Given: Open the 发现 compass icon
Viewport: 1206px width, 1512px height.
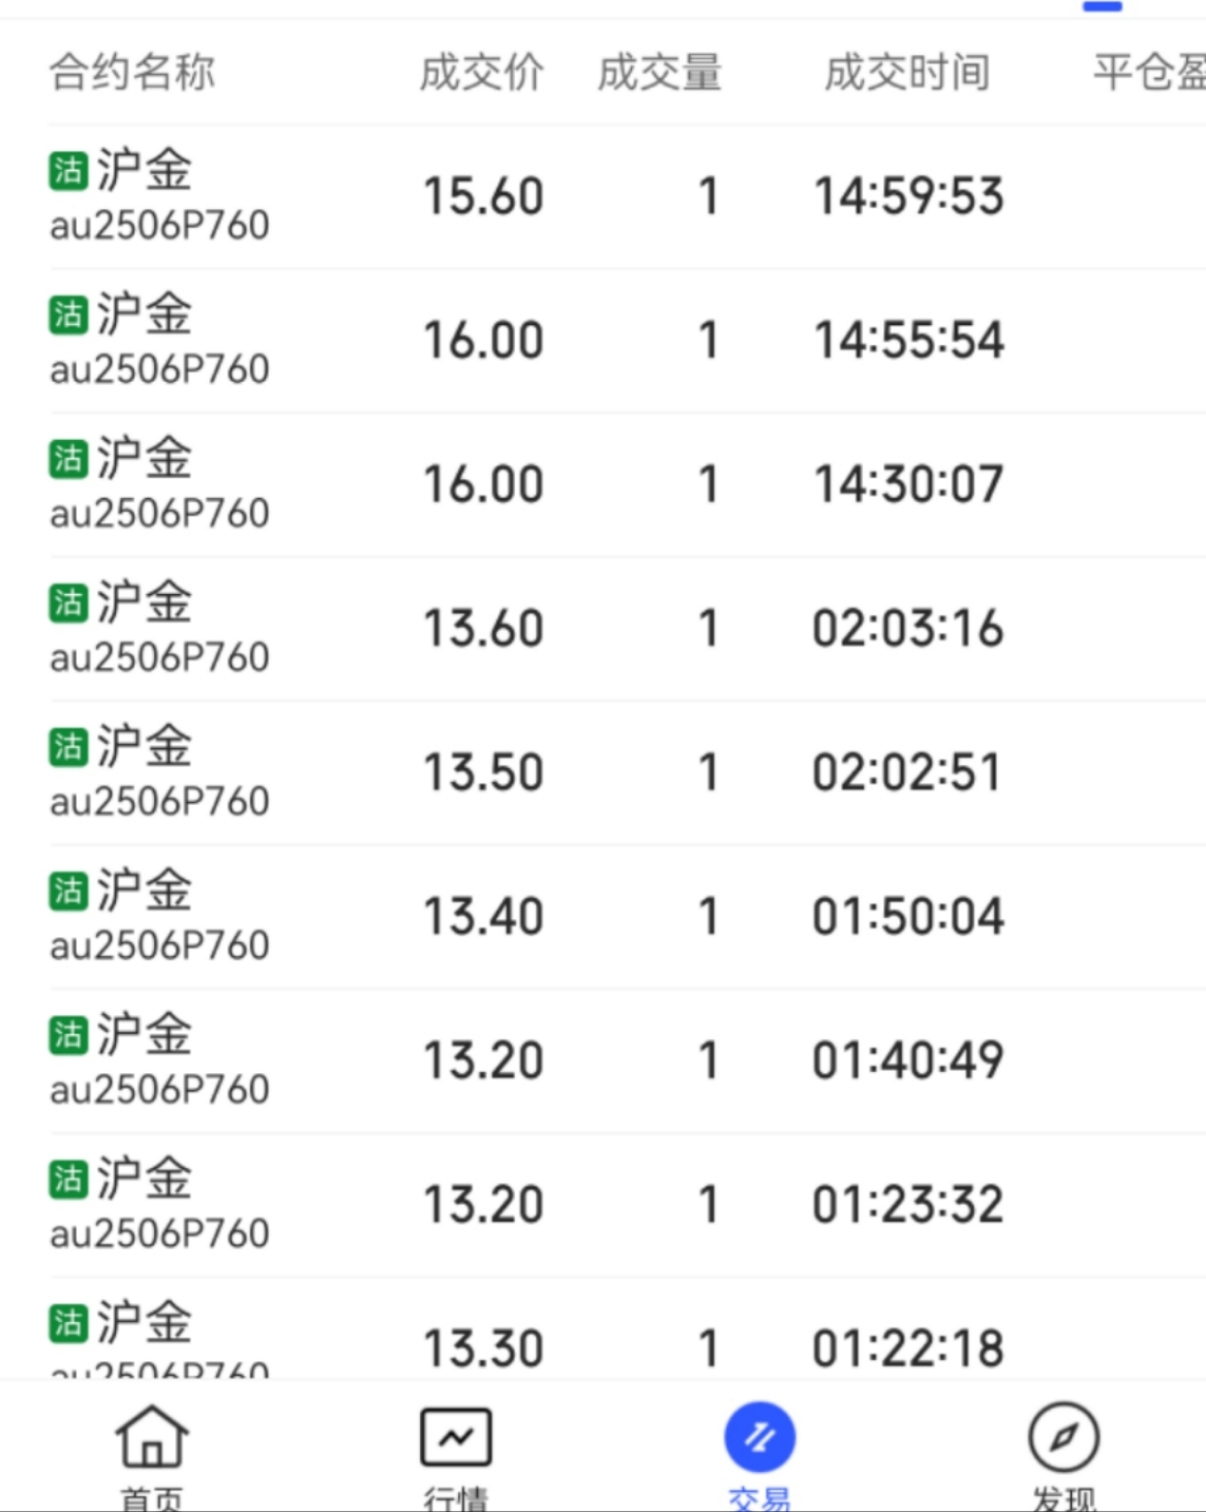Looking at the screenshot, I should click(1064, 1437).
